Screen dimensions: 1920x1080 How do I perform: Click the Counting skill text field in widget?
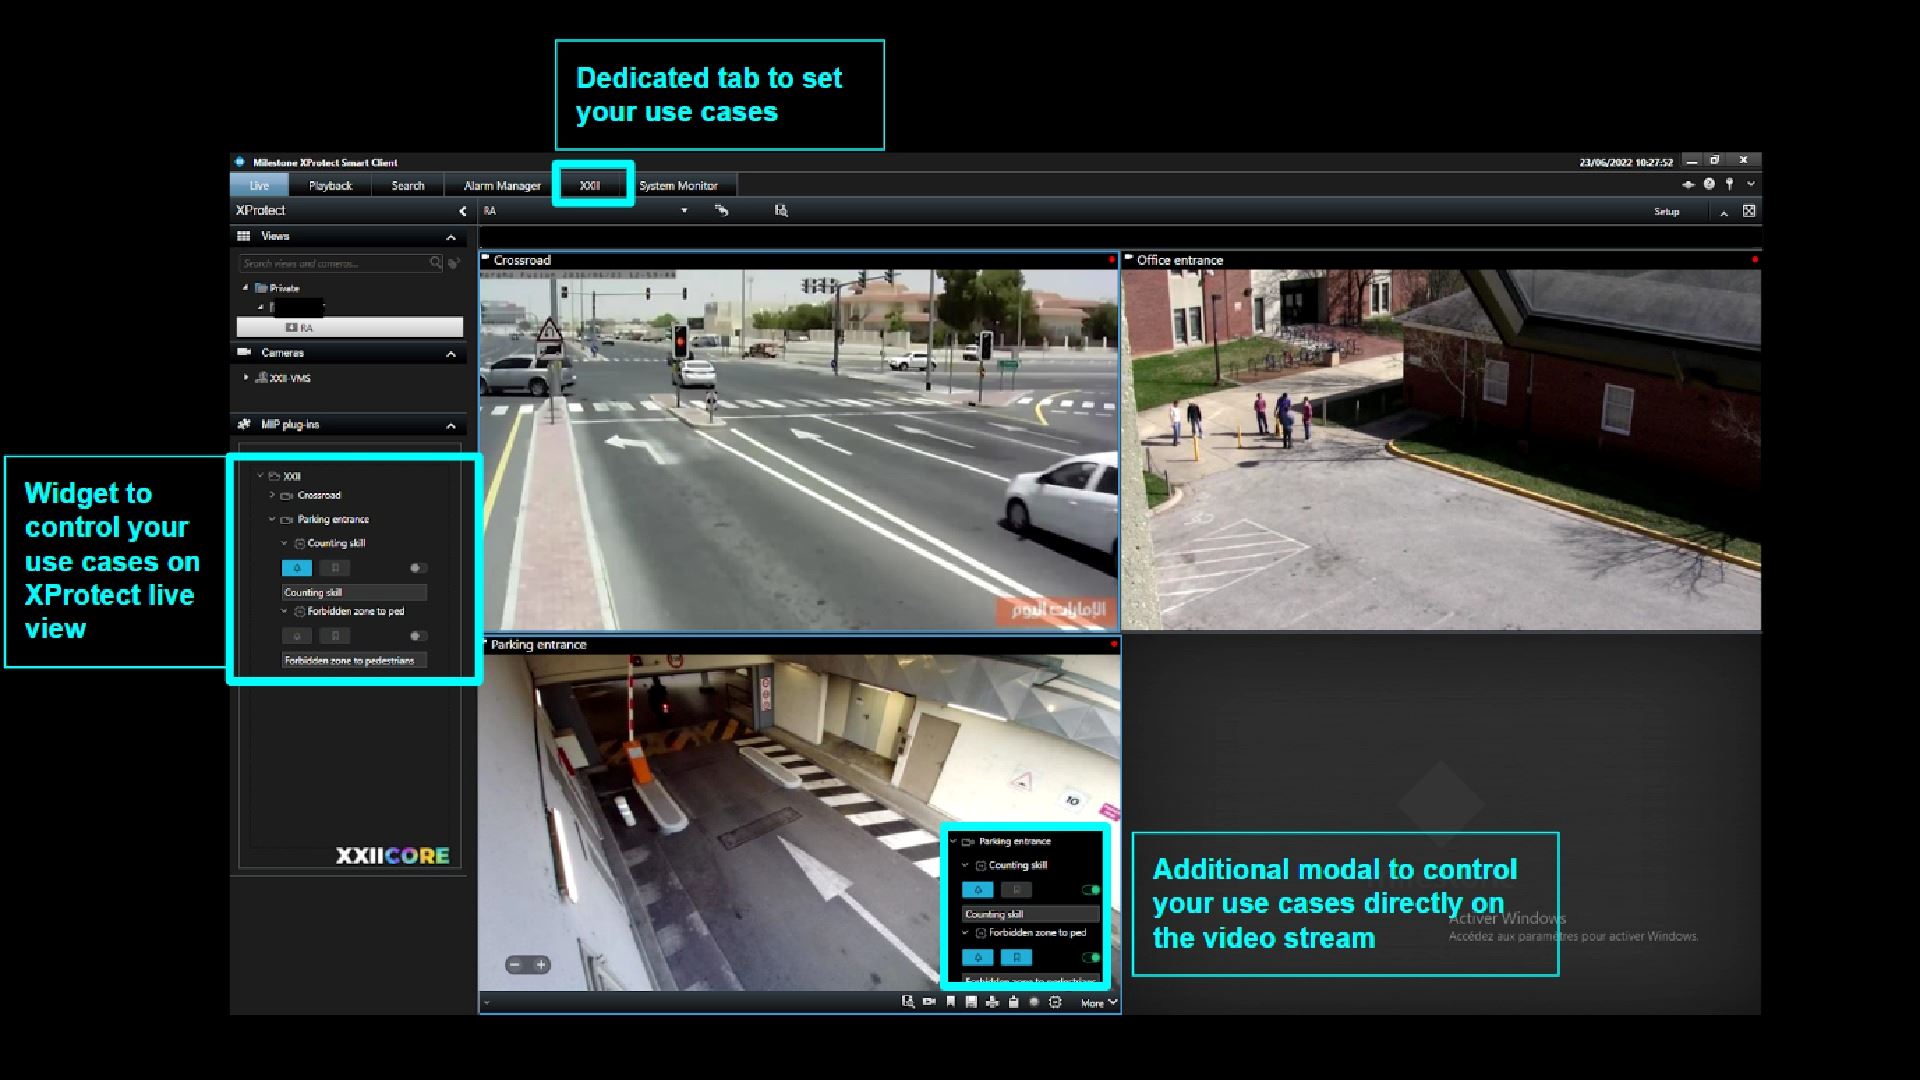click(x=354, y=592)
